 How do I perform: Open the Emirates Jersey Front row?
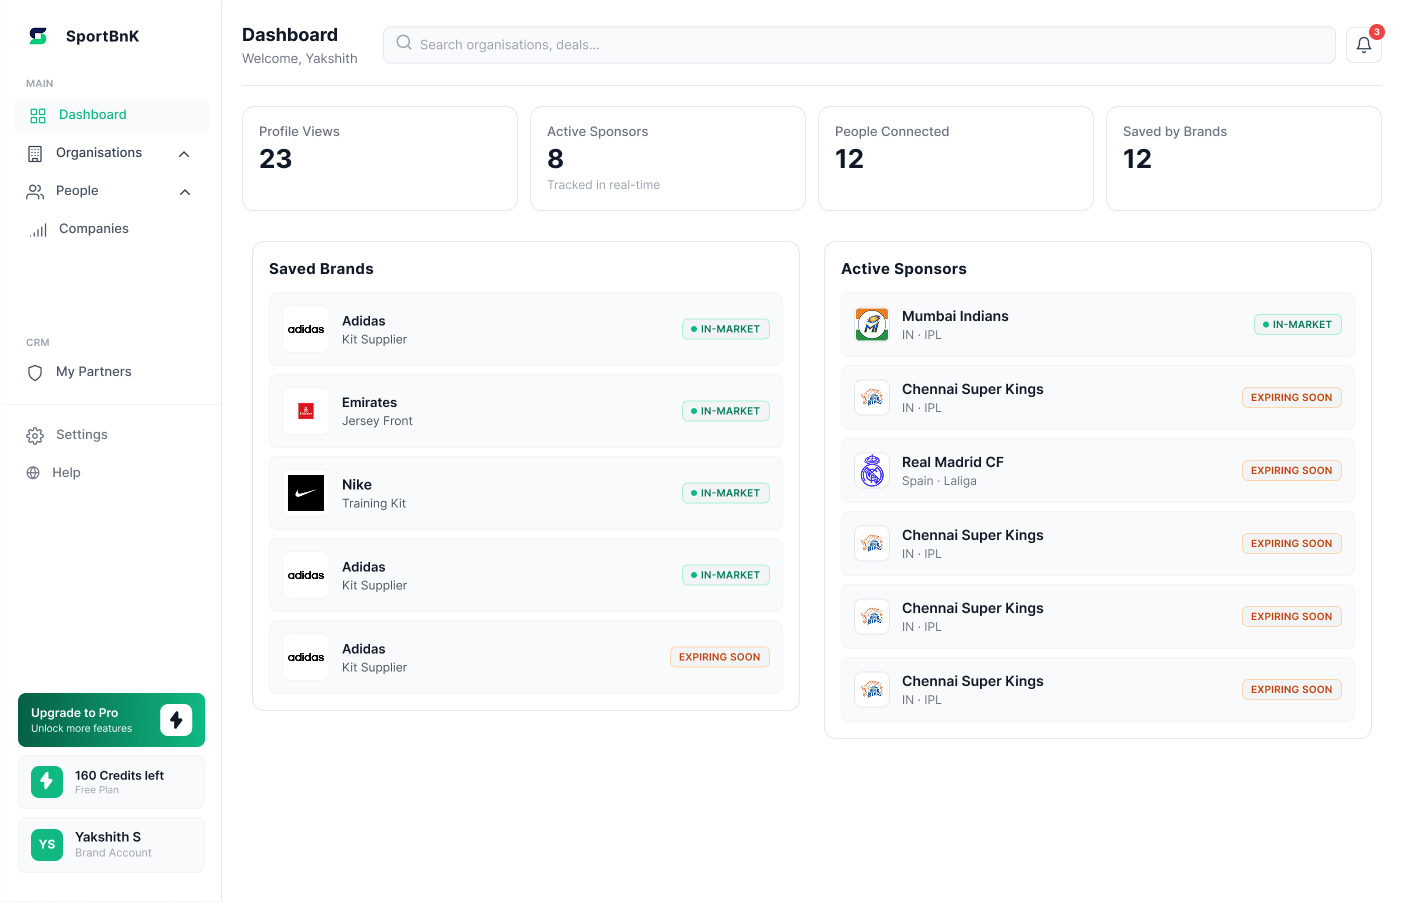[x=526, y=411]
